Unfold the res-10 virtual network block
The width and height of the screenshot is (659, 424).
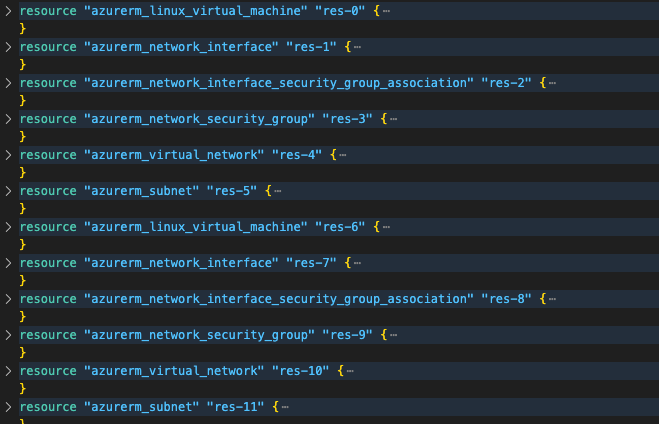pos(8,371)
